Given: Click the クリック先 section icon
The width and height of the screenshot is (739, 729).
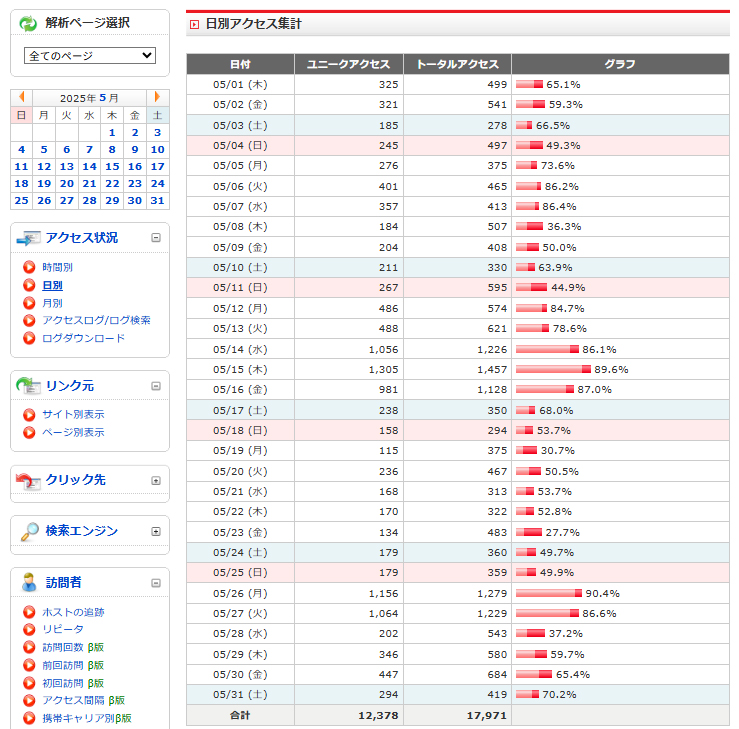Looking at the screenshot, I should tap(29, 480).
